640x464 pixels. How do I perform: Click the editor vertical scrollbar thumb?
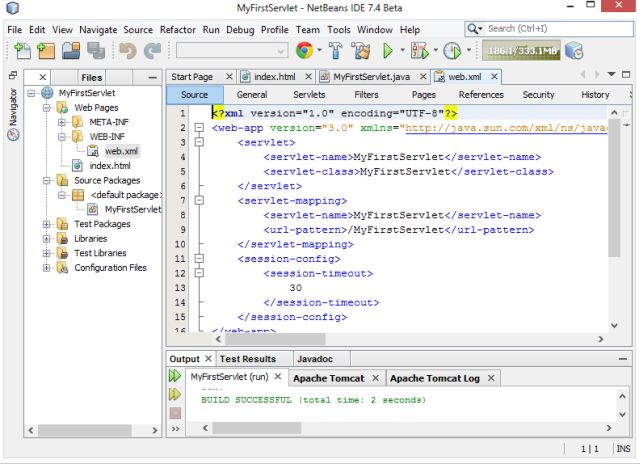[614, 188]
